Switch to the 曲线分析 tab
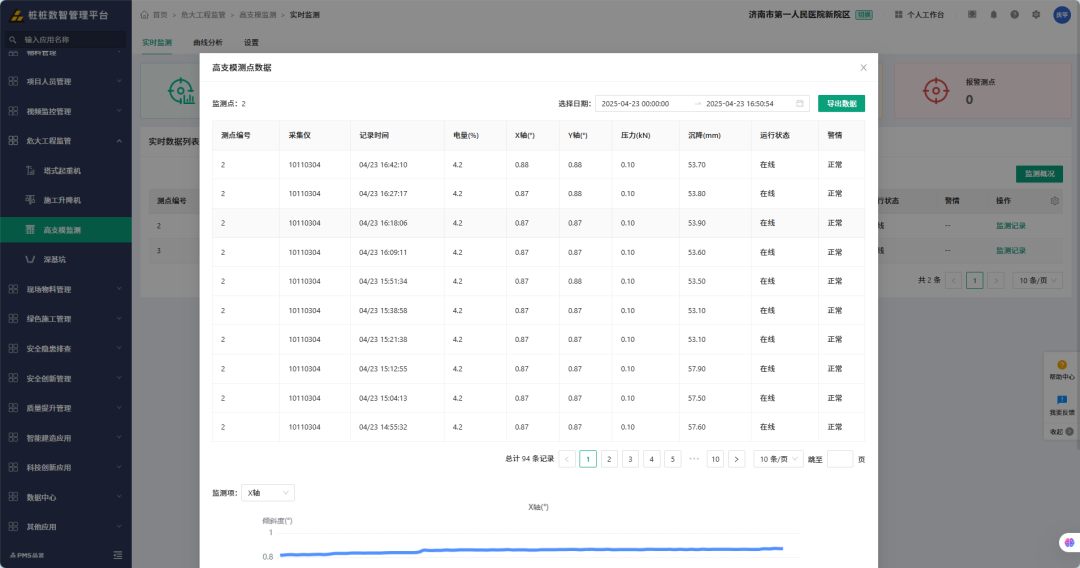1080x568 pixels. click(208, 43)
